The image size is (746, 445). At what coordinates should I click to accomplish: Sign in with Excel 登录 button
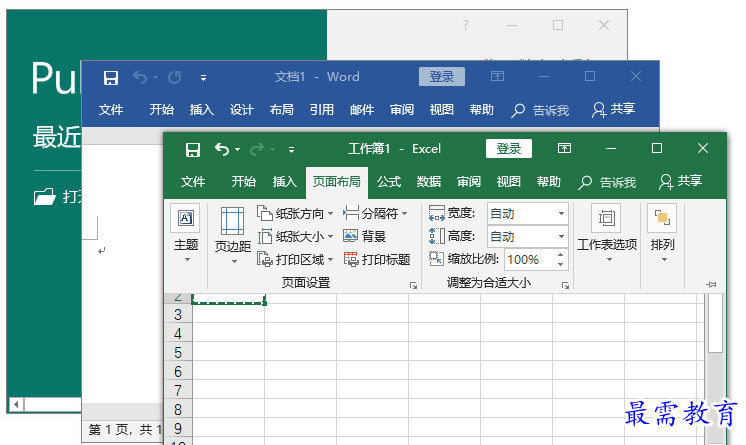509,148
